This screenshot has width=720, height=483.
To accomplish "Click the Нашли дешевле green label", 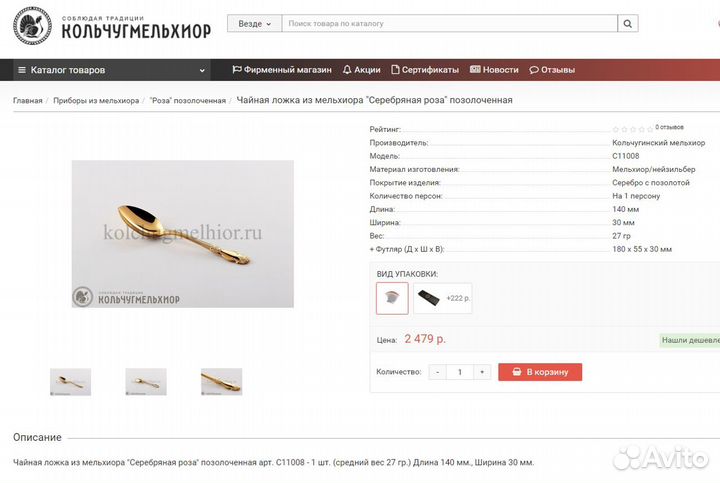I will click(x=690, y=340).
